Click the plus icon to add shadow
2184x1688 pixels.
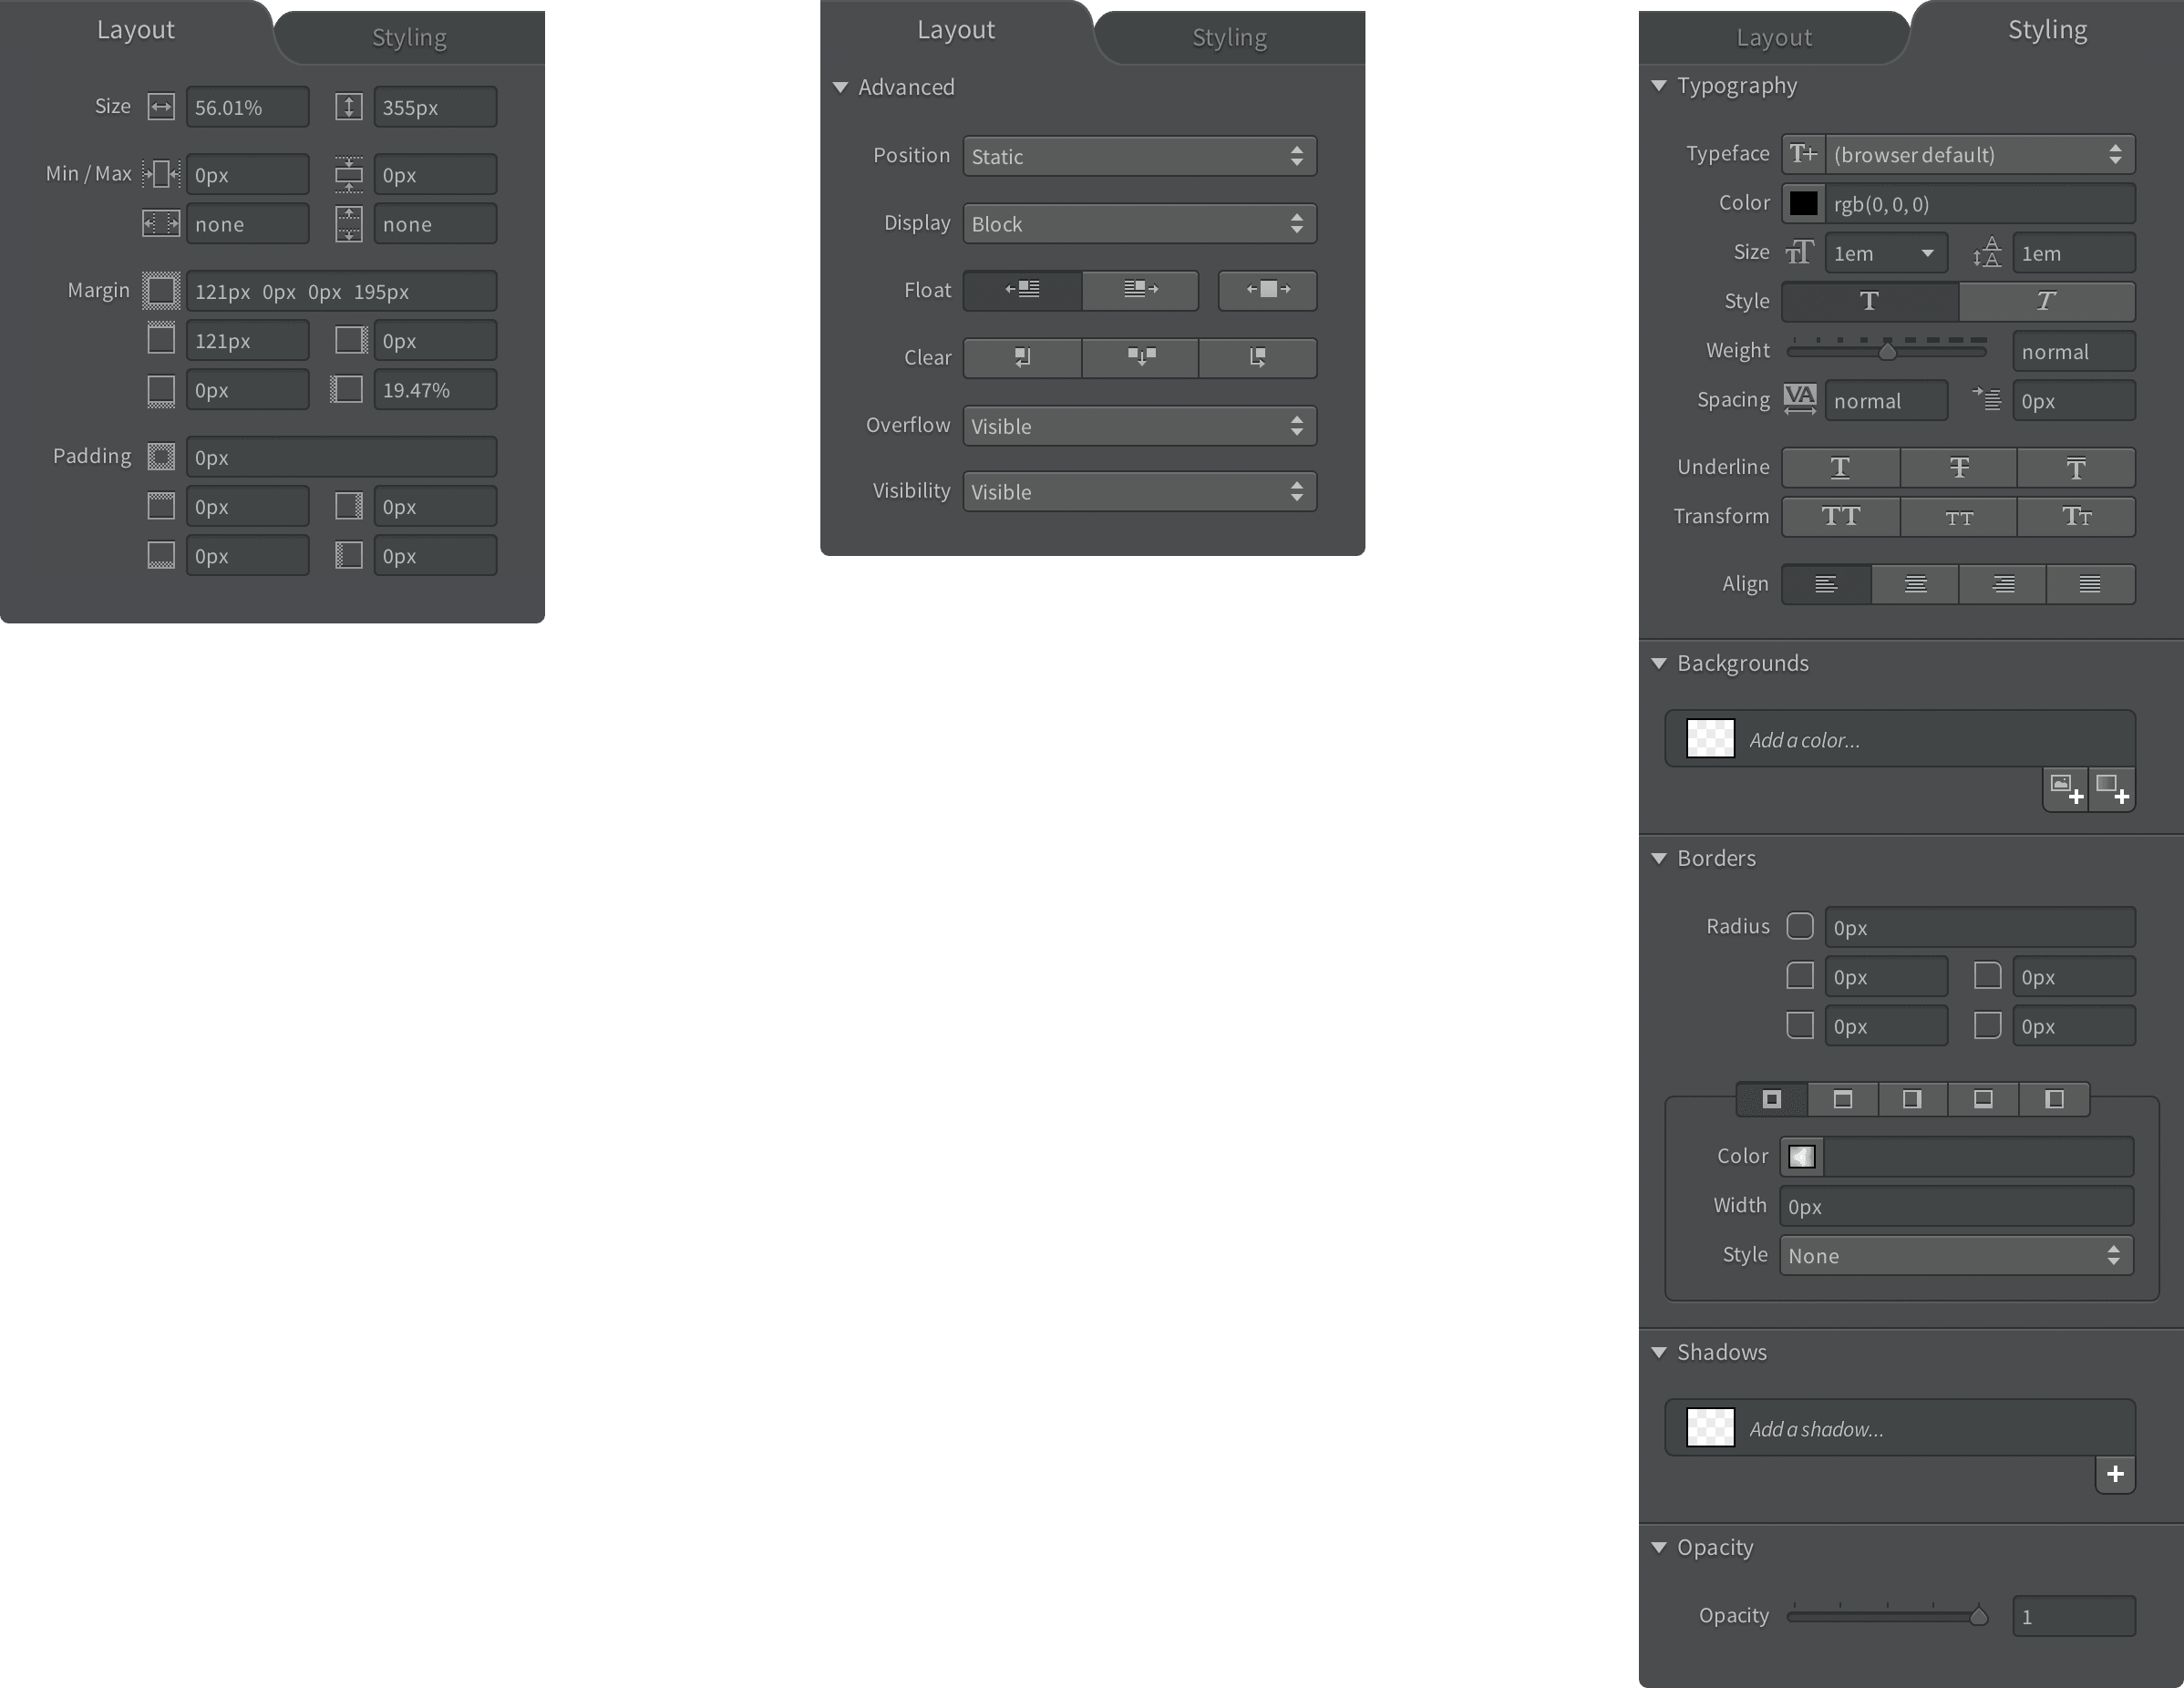tap(2114, 1474)
